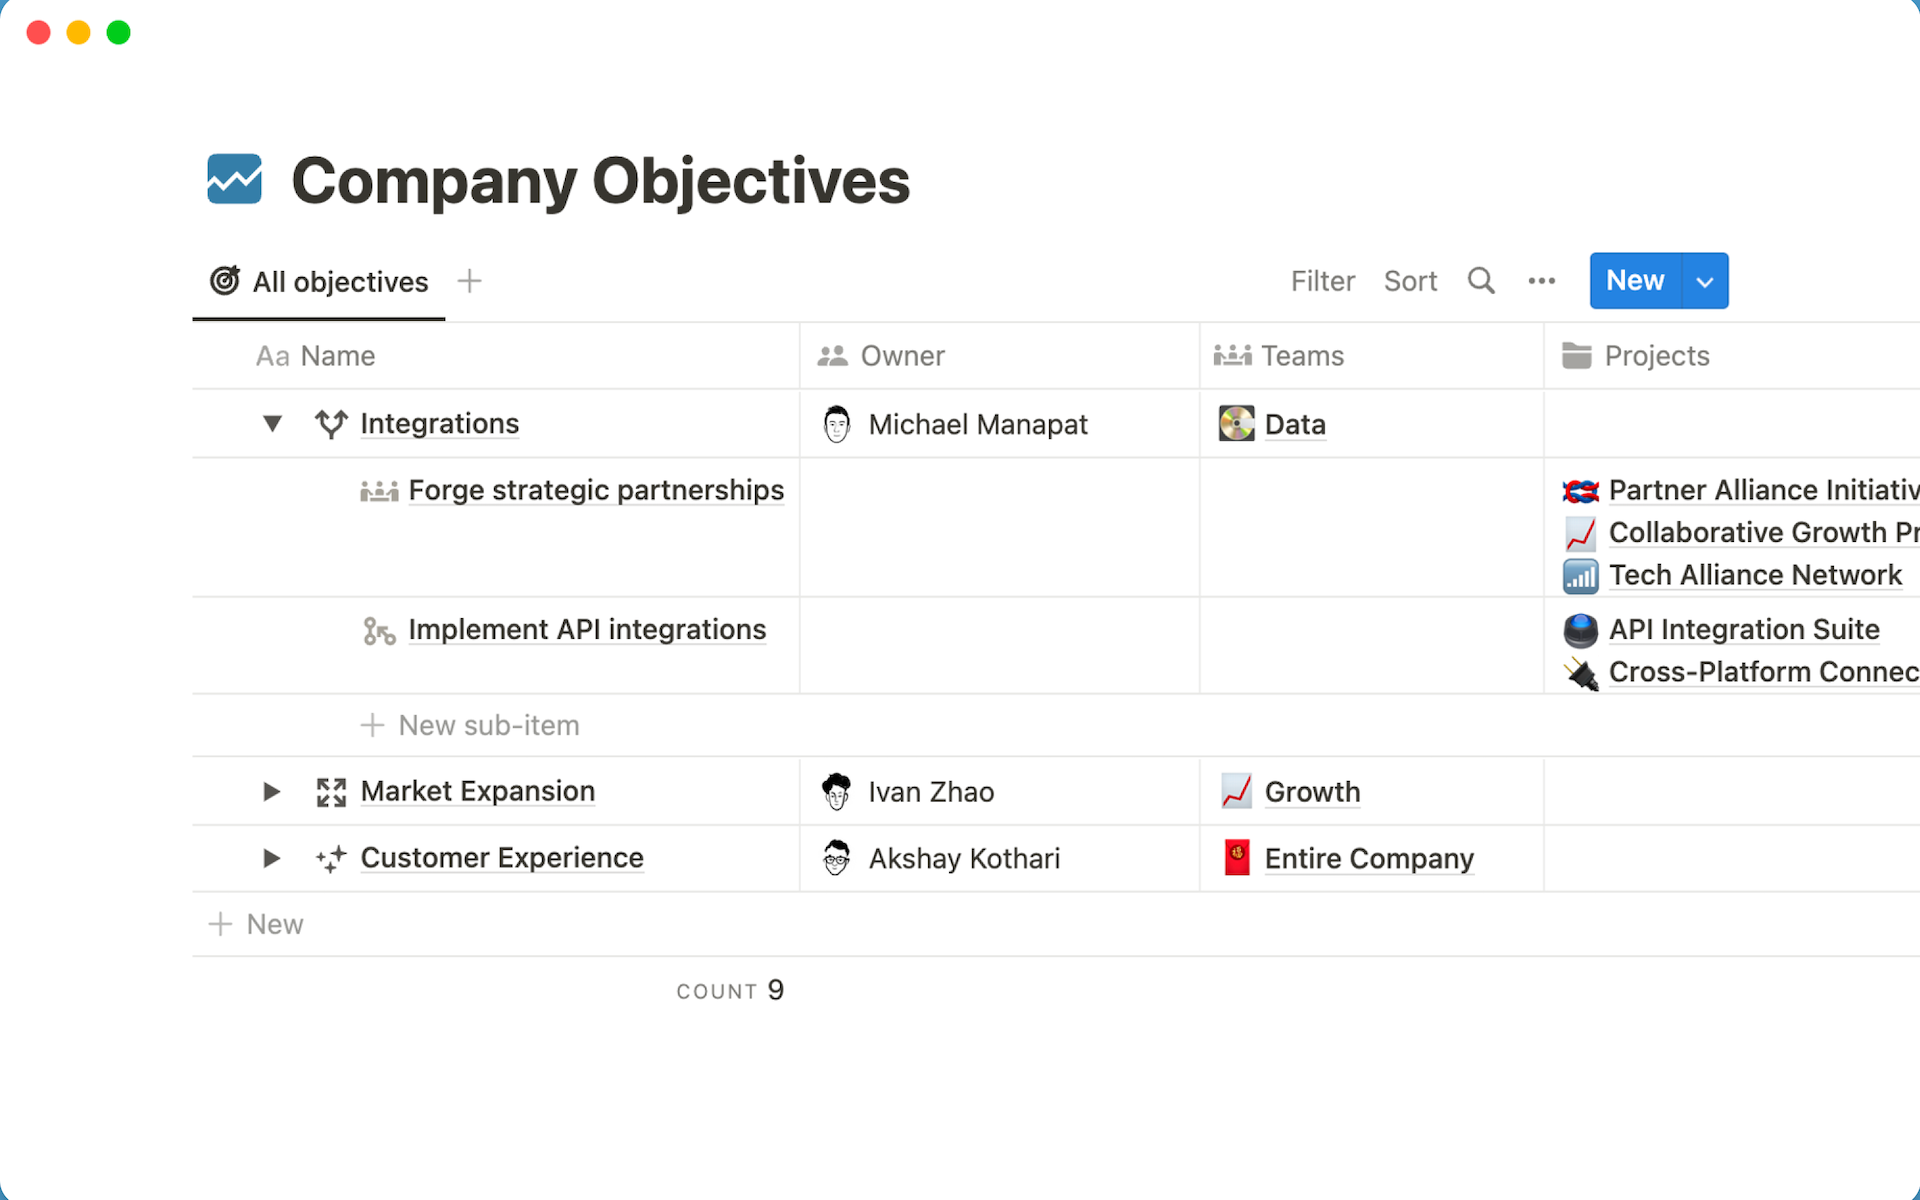This screenshot has width=1920, height=1200.
Task: Open the three-dot more options menu
Action: (x=1541, y=281)
